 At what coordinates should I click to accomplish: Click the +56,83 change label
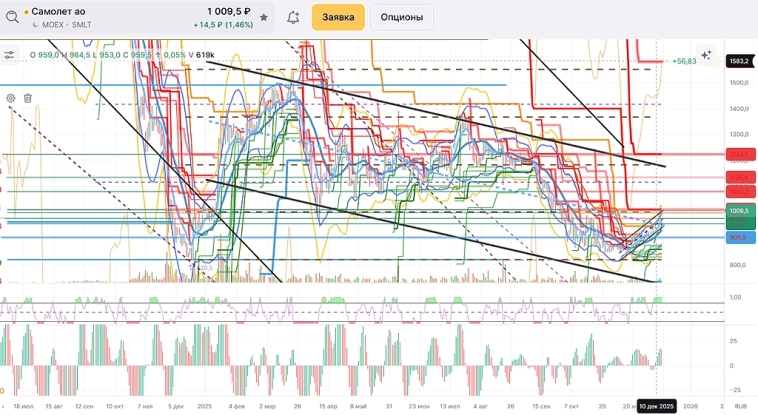[x=684, y=61]
